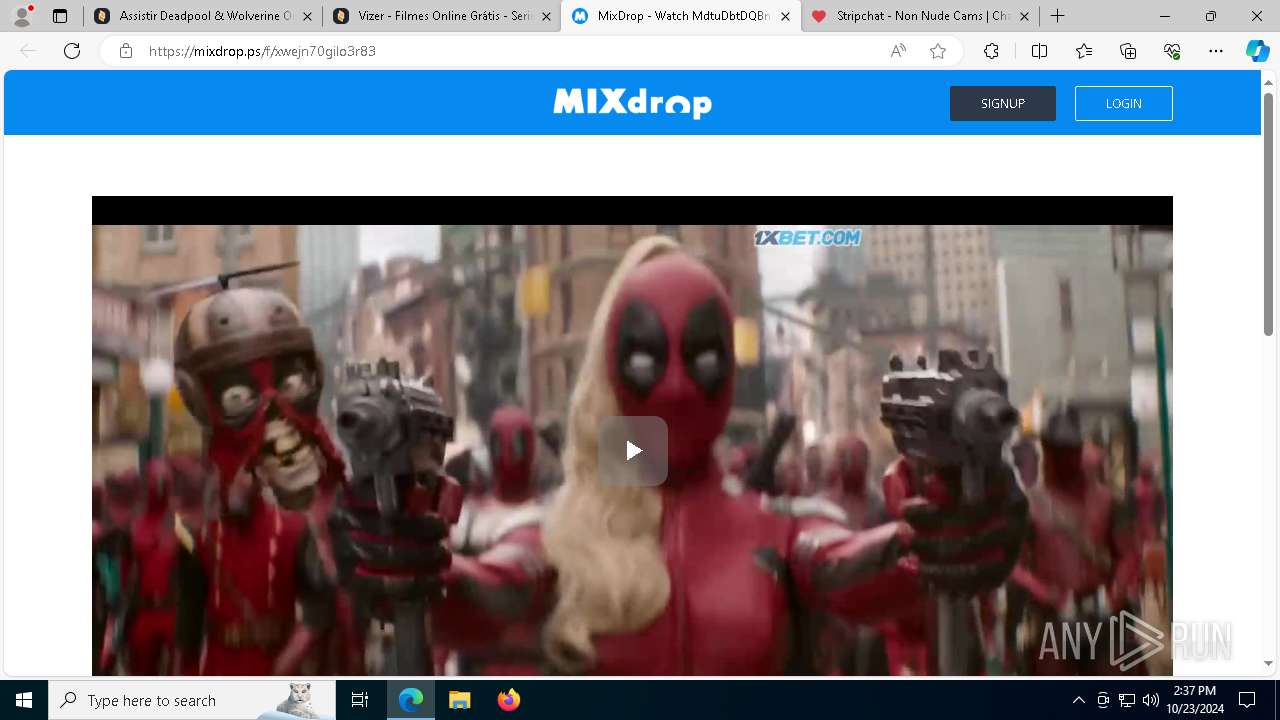Close the Assistir Deadpool tab
Viewport: 1280px width, 720px height.
pyautogui.click(x=307, y=16)
